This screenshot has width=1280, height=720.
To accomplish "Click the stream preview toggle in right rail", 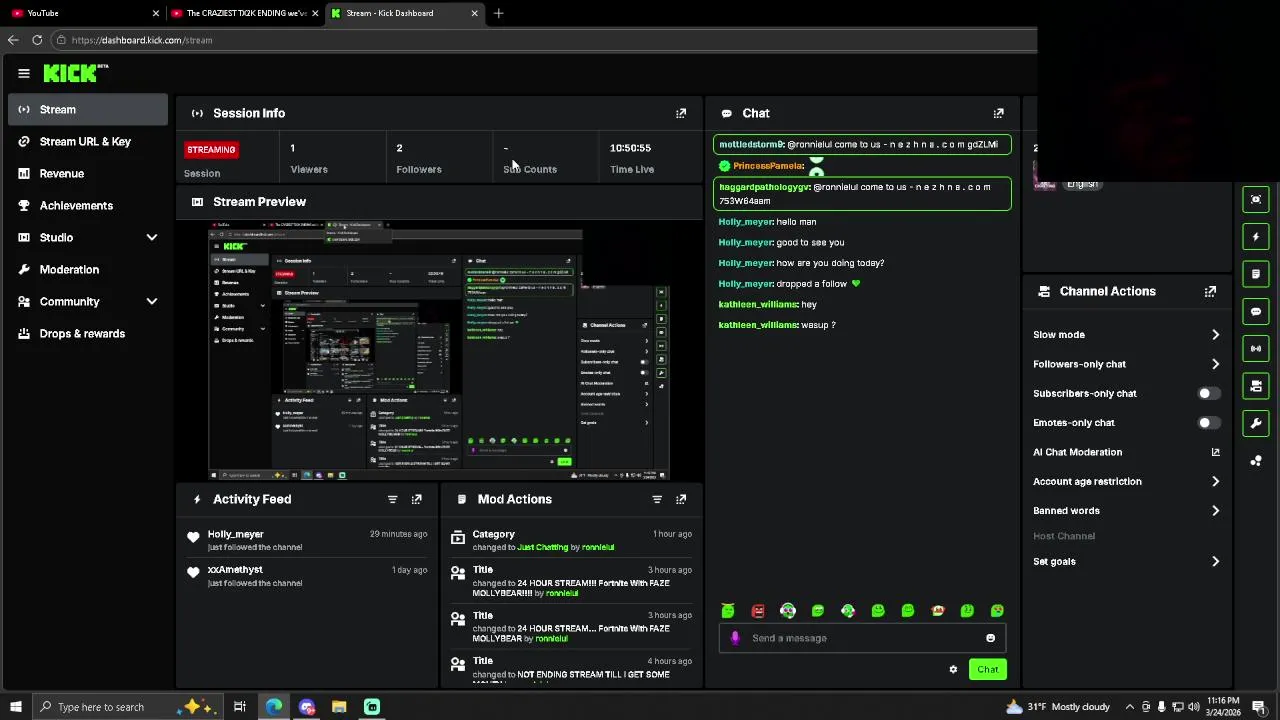I will coord(1256,199).
